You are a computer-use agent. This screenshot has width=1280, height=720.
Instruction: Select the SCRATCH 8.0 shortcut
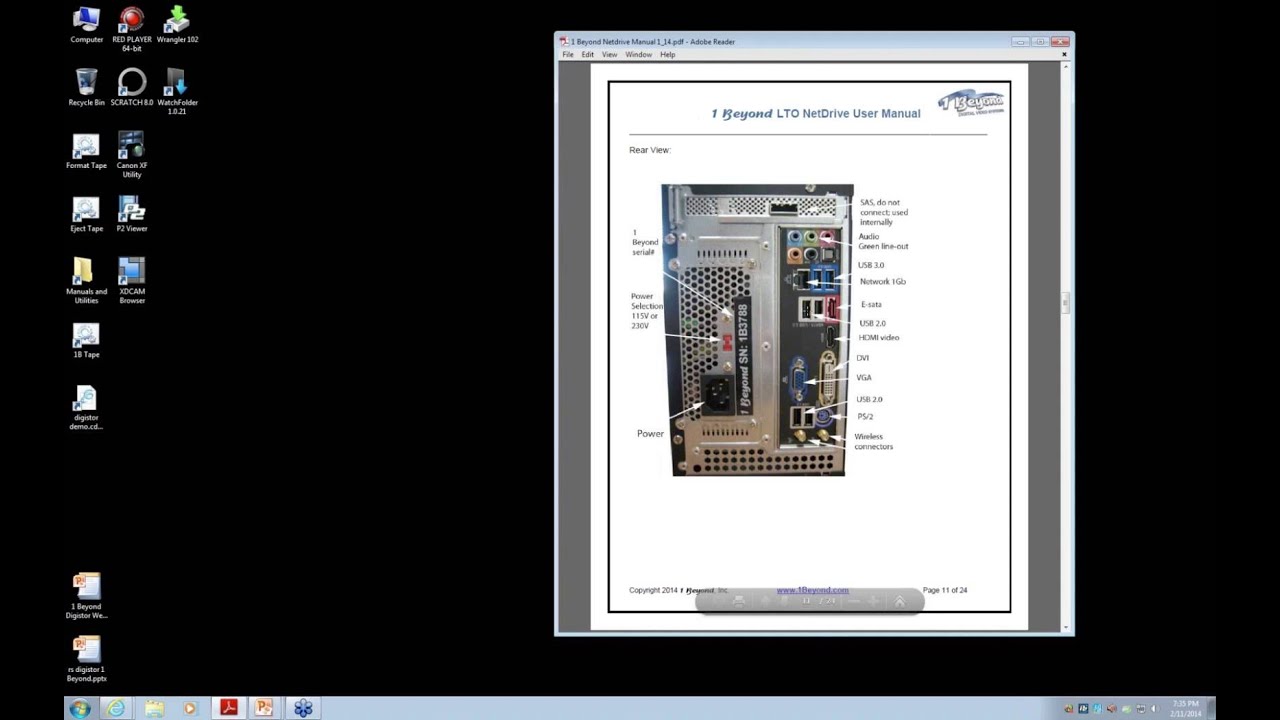click(131, 87)
